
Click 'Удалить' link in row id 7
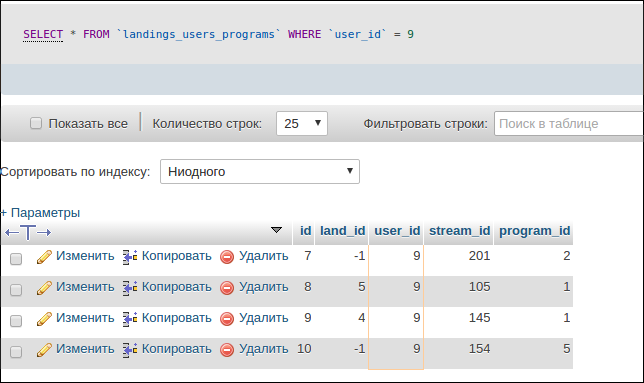point(264,256)
